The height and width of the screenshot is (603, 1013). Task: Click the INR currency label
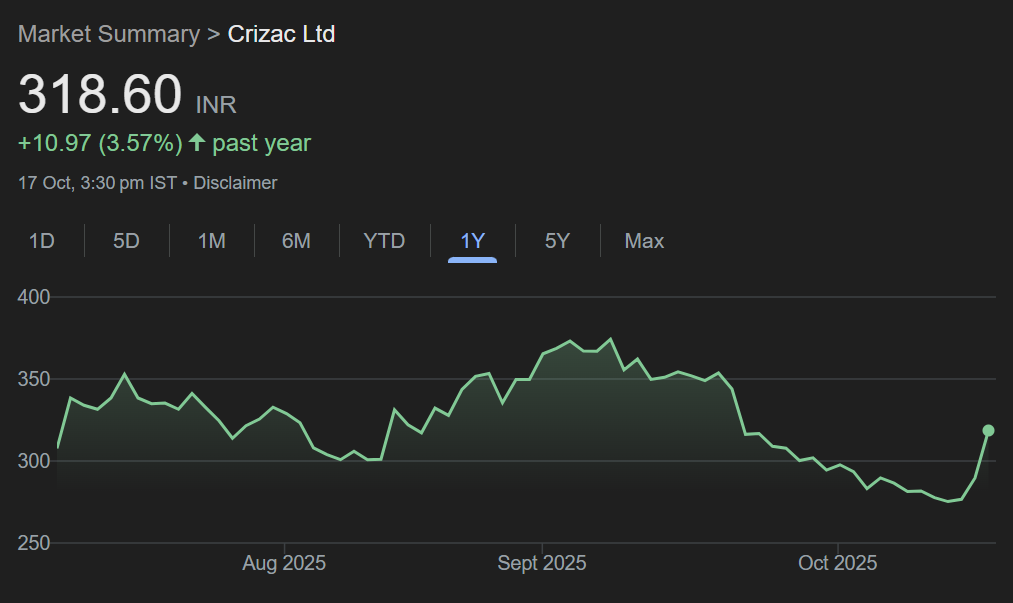tap(216, 104)
